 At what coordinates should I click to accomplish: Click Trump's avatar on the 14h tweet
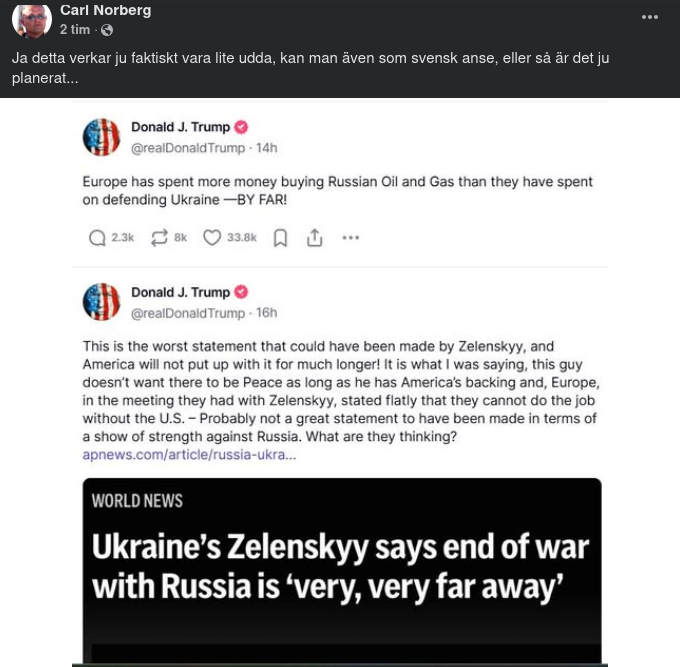pos(101,137)
